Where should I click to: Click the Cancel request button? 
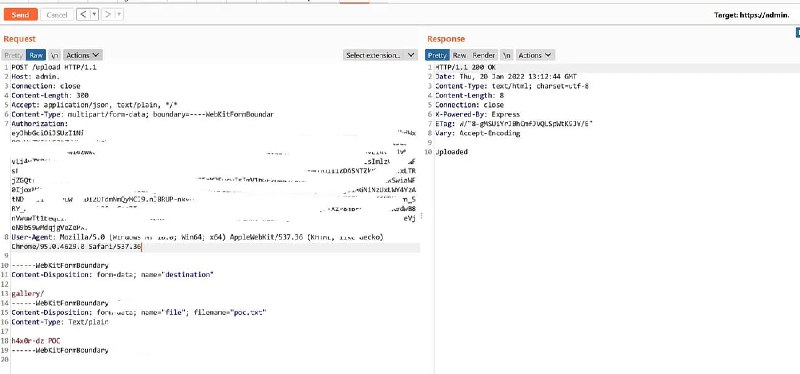tap(57, 15)
